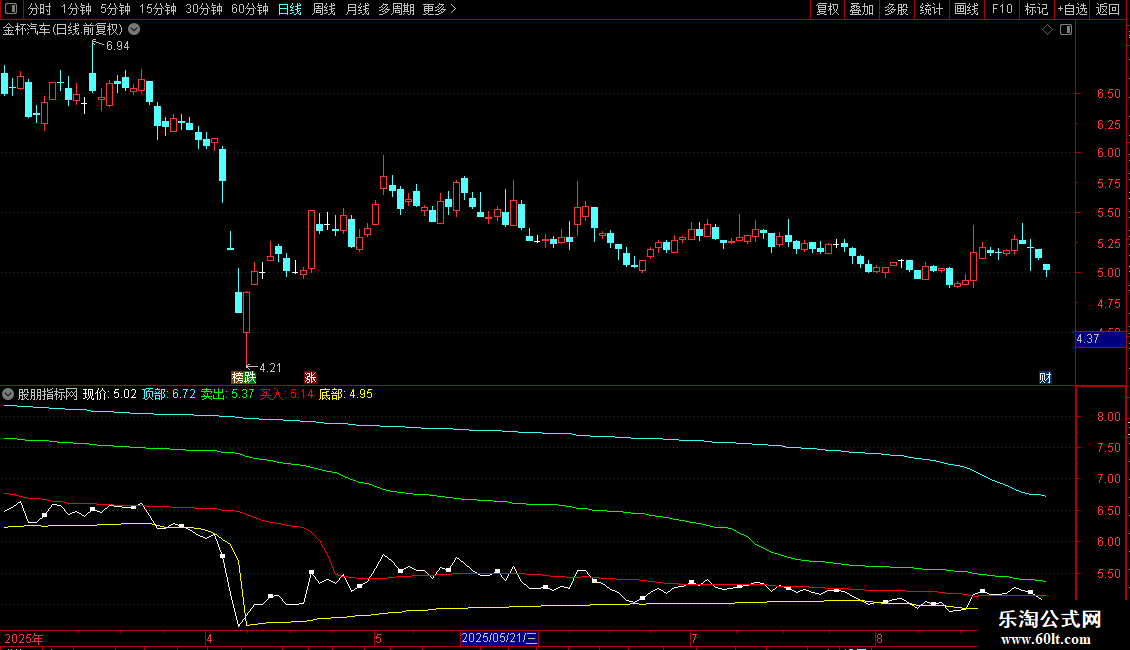Screen dimensions: 1130x650
Task: Select the 60分钟 period
Action: [x=249, y=9]
